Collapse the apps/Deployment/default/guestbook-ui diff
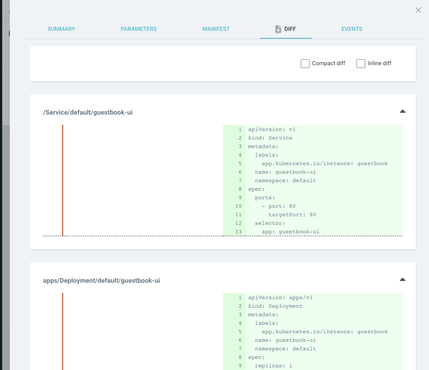The width and height of the screenshot is (429, 370). tap(403, 279)
